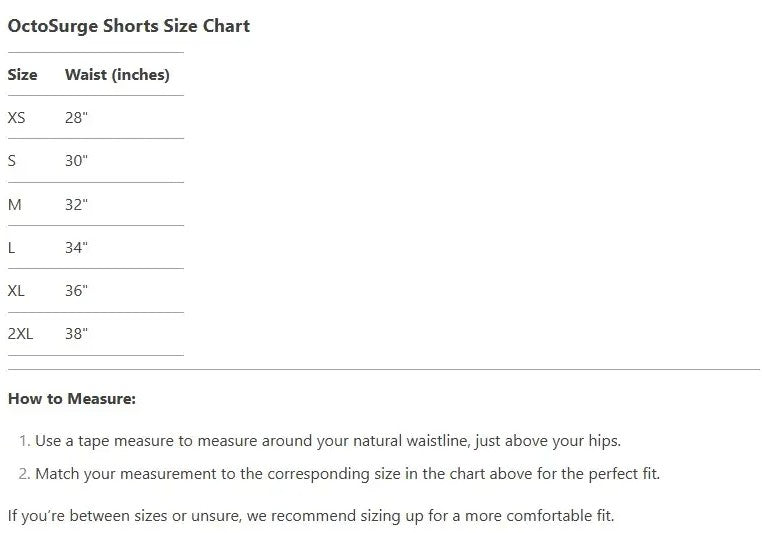Click the 32" waist measurement

point(76,205)
